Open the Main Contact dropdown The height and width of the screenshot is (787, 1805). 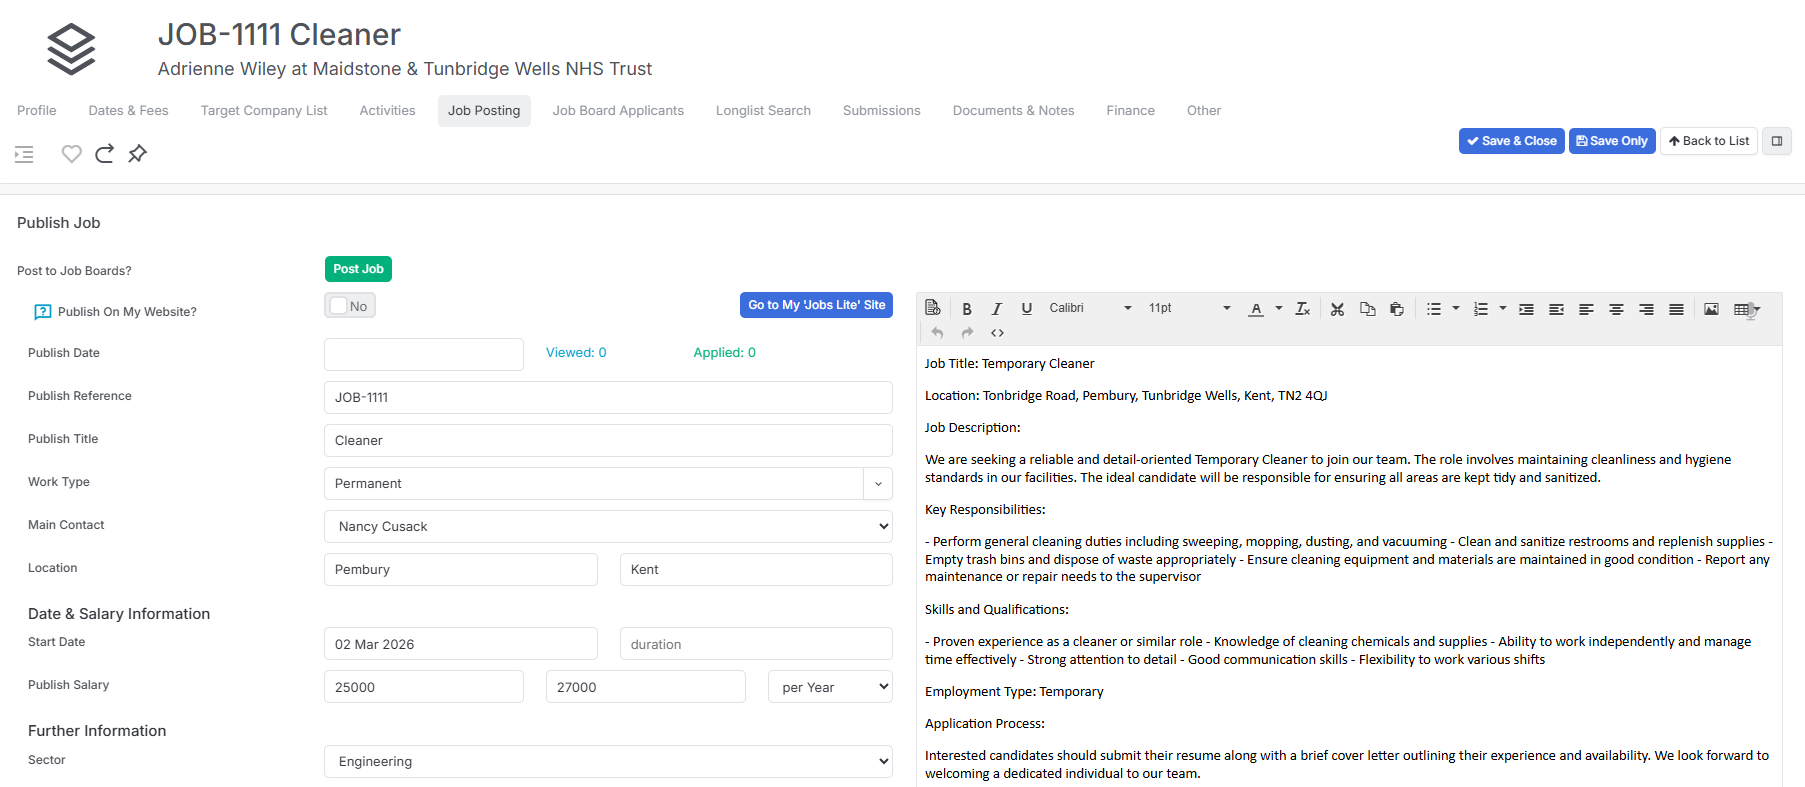pos(608,527)
